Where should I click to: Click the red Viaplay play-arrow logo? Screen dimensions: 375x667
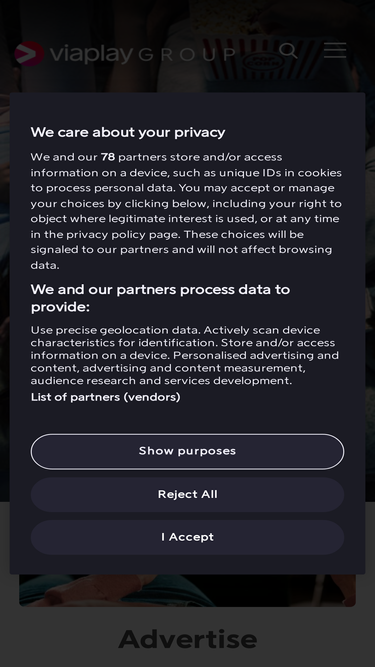pos(29,54)
